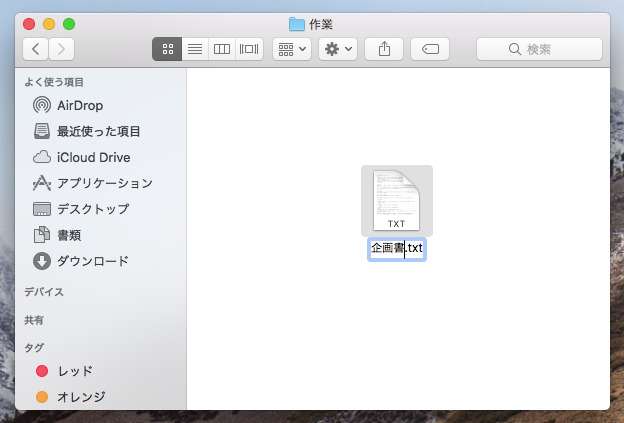
Task: Select the オレンジ tag label
Action: 81,397
